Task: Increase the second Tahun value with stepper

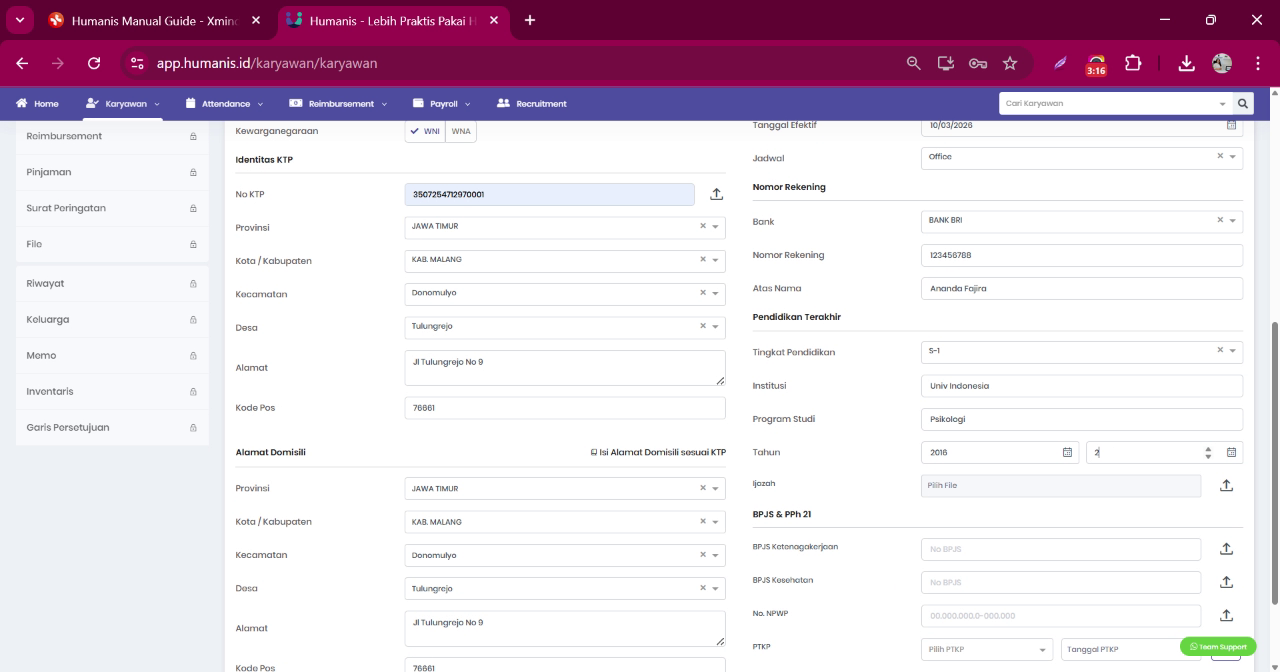Action: (x=1208, y=448)
